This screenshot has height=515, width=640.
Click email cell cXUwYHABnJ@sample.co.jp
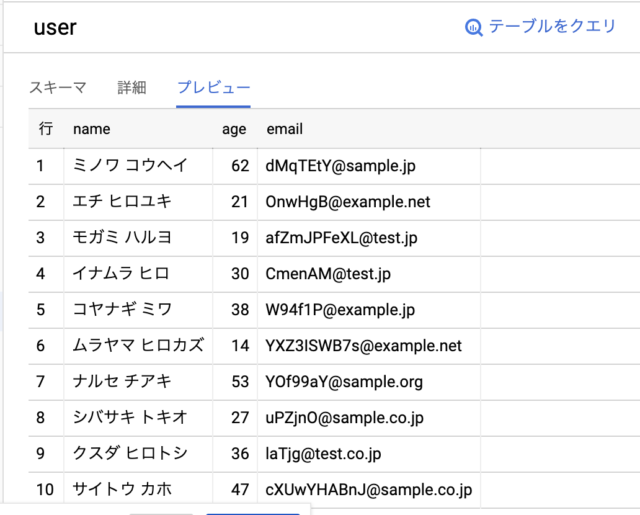[369, 489]
